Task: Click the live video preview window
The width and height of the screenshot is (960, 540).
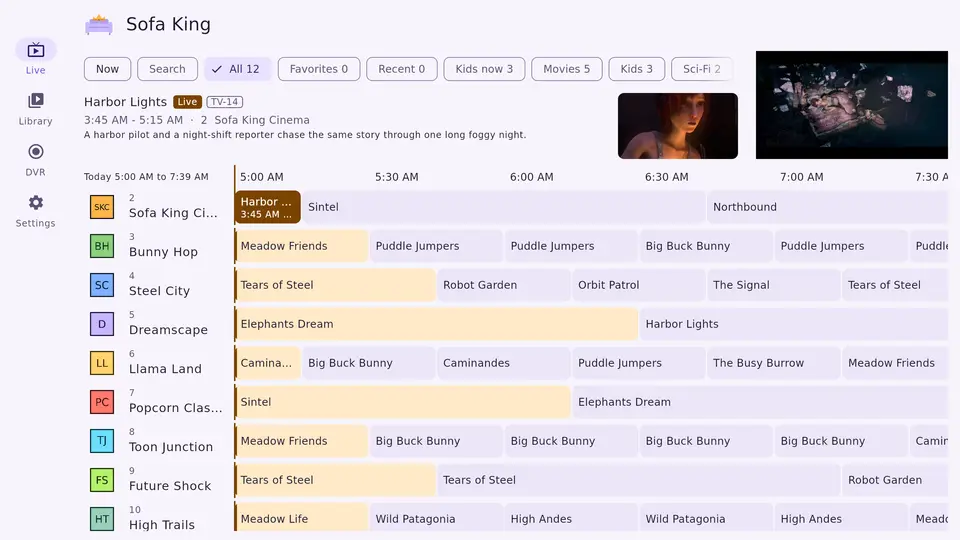Action: (852, 105)
